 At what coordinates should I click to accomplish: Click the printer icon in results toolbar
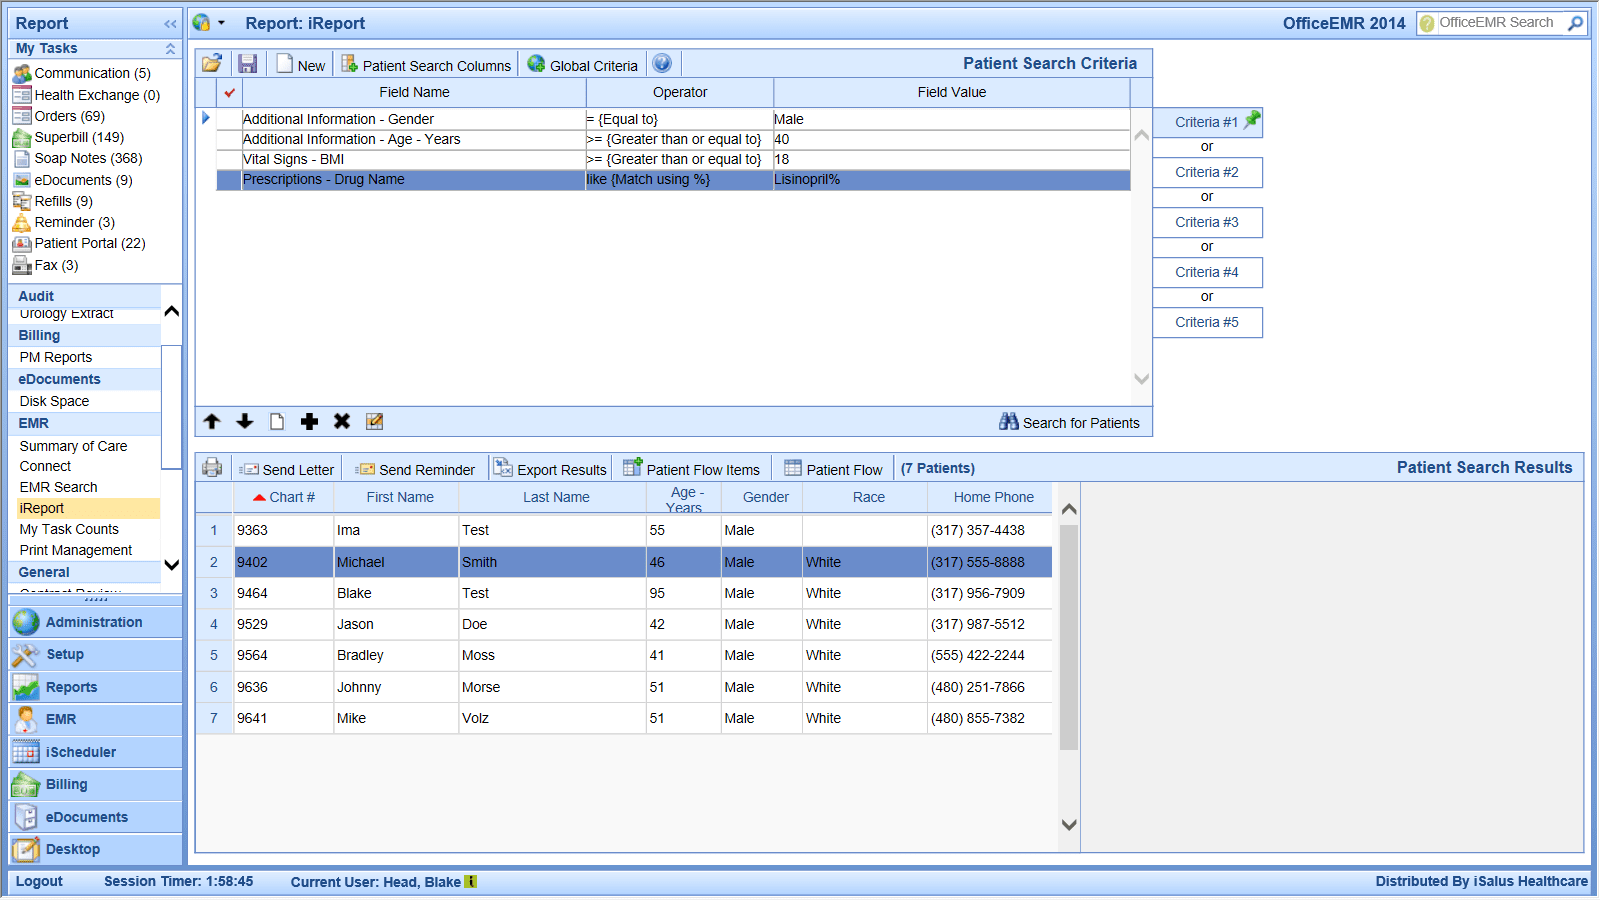click(212, 468)
